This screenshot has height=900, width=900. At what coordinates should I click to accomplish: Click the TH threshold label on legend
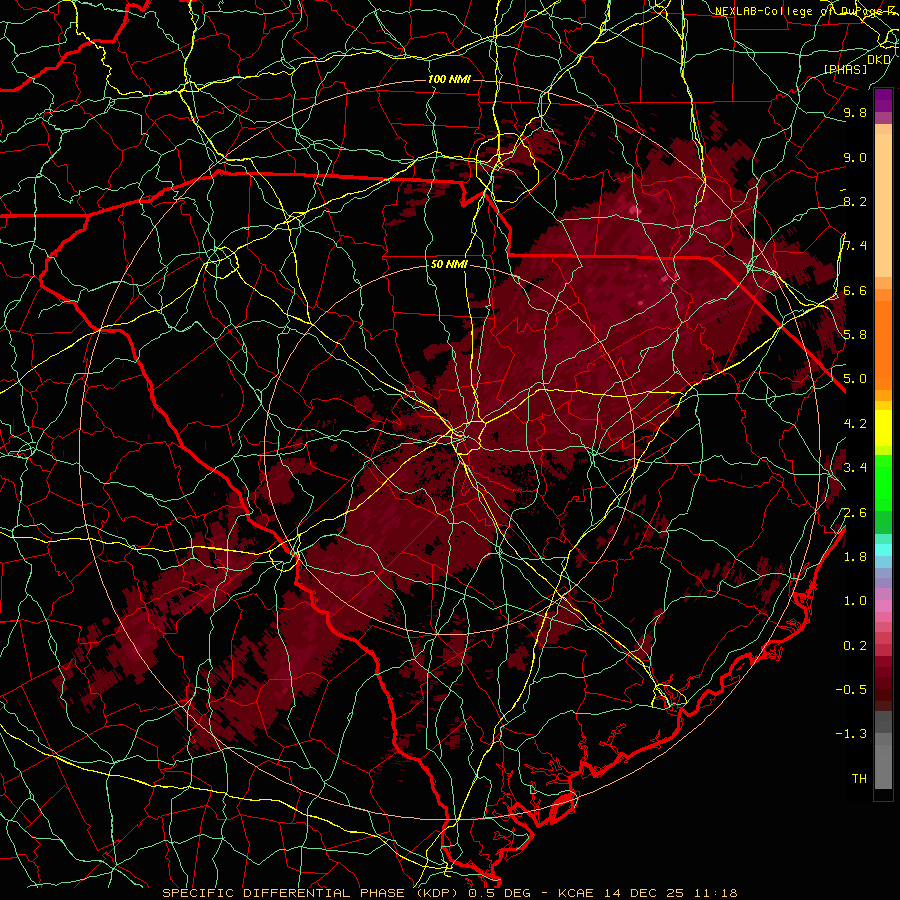[x=859, y=779]
